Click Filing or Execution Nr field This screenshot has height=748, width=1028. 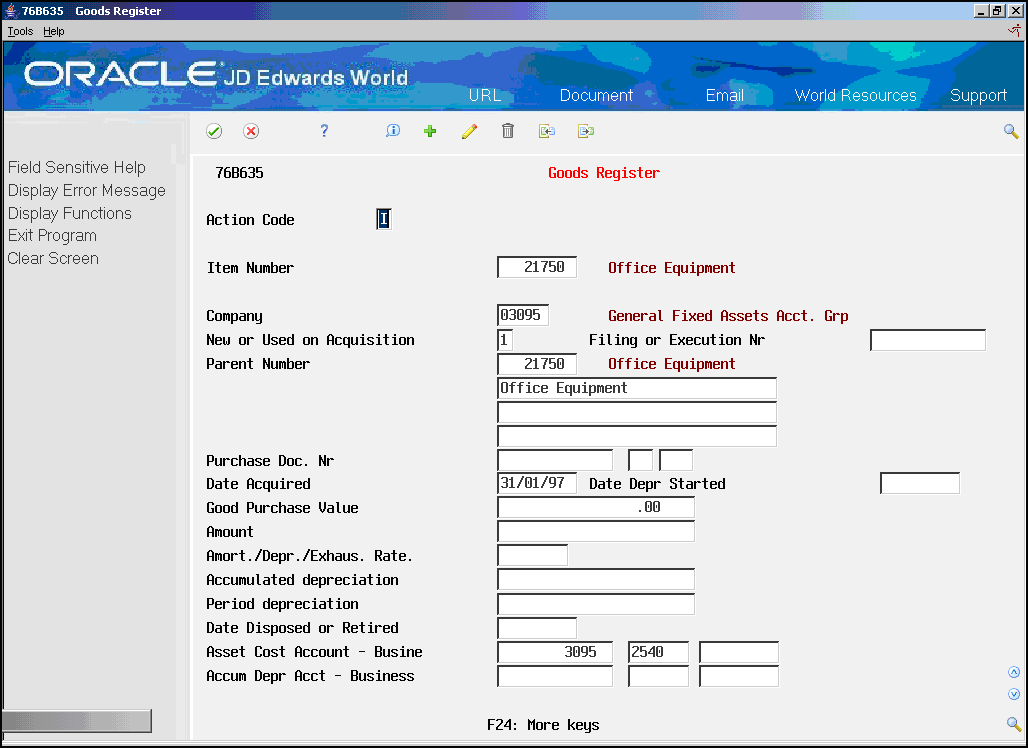(x=928, y=340)
